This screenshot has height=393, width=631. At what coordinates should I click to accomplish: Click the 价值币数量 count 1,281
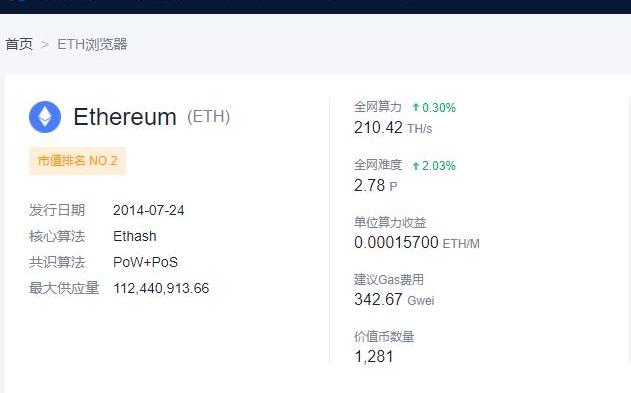(x=373, y=356)
